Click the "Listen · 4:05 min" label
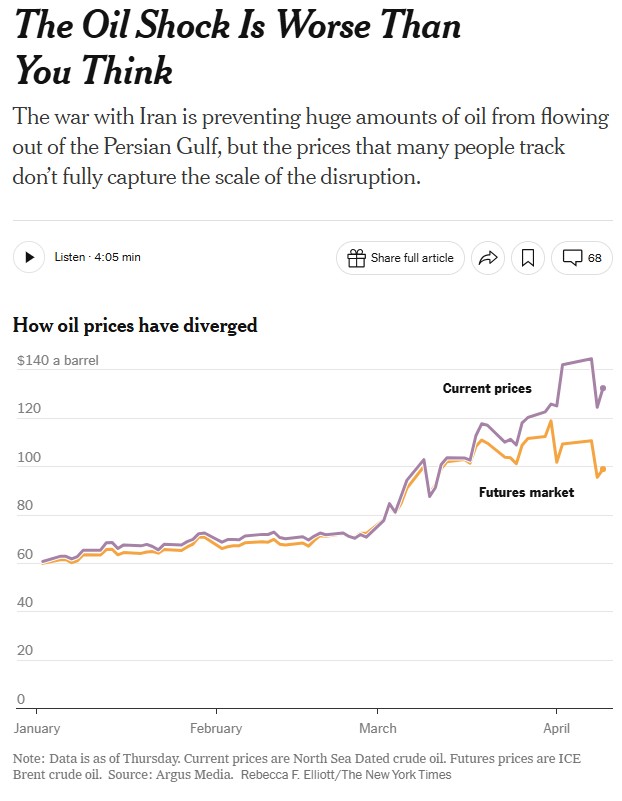This screenshot has height=801, width=622. 97,257
